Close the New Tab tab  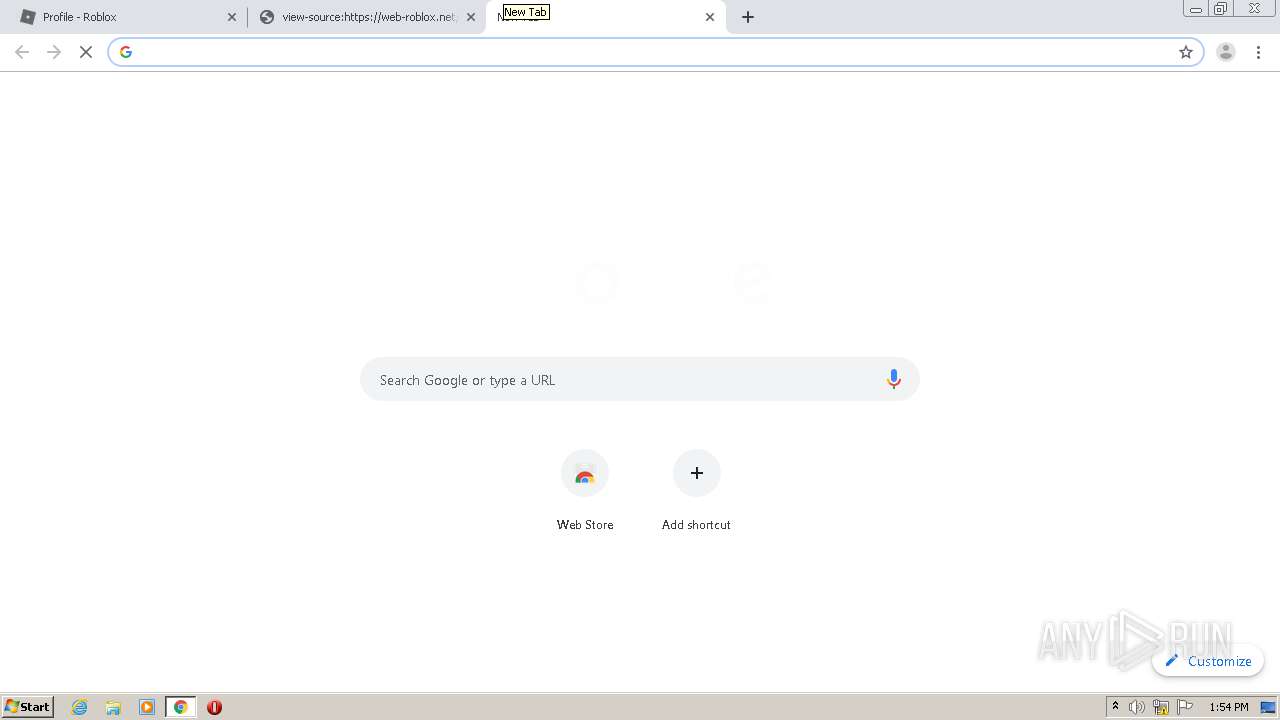point(710,17)
